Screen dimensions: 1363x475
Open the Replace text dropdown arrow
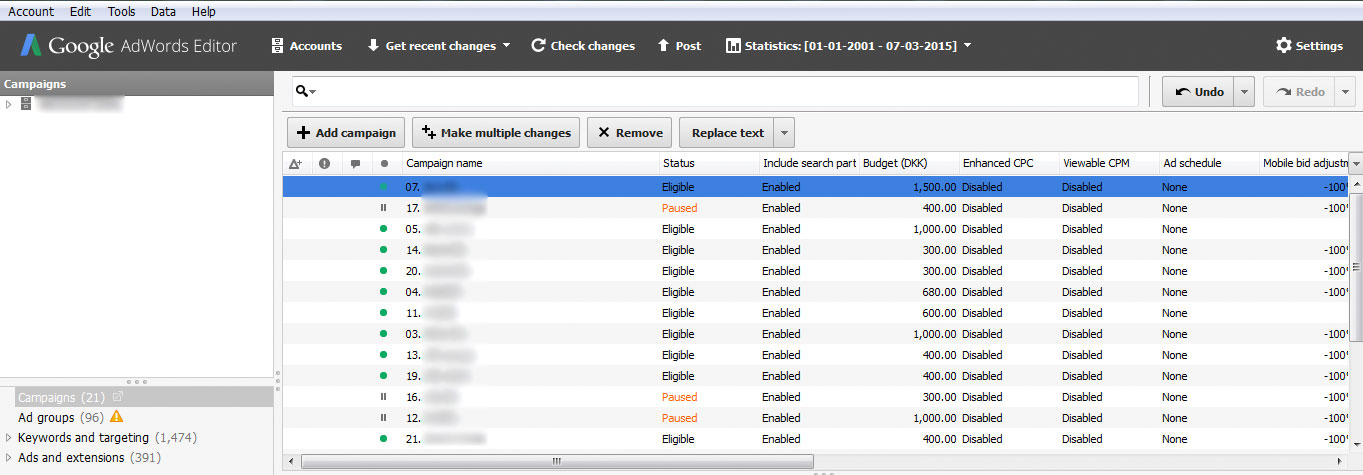click(x=784, y=133)
